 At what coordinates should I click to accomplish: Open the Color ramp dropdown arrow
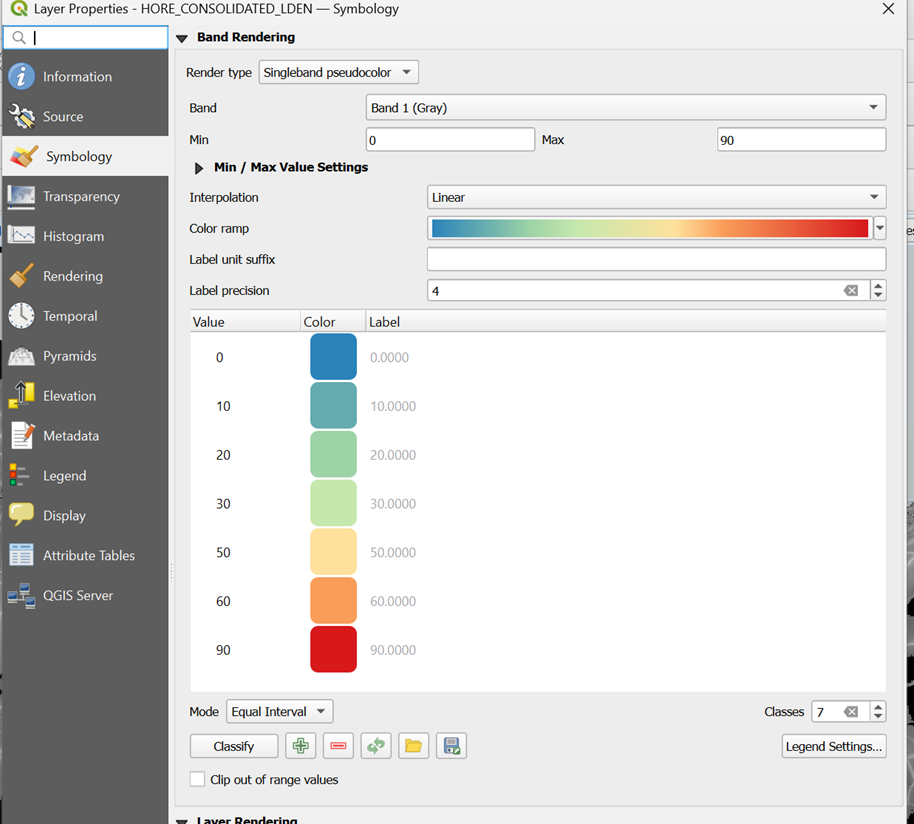click(x=880, y=228)
